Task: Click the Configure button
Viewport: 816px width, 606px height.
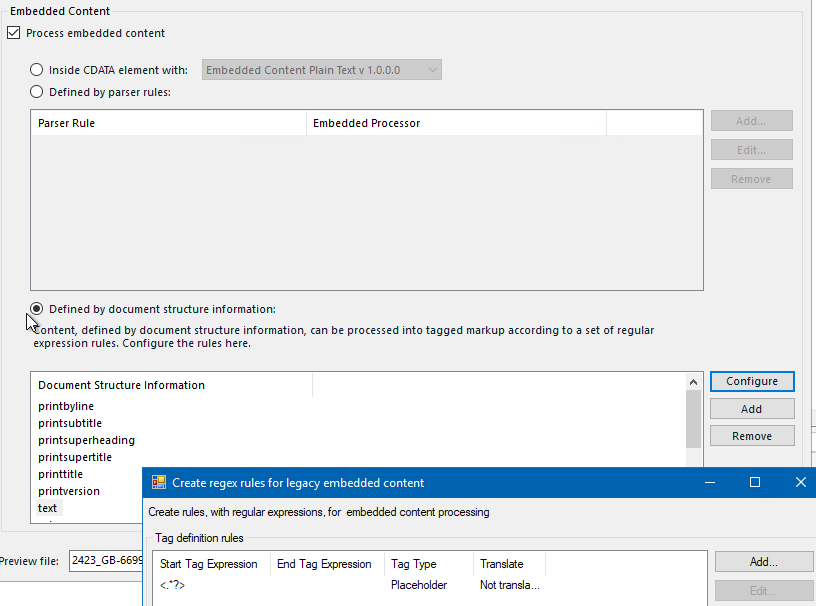Action: pos(751,381)
